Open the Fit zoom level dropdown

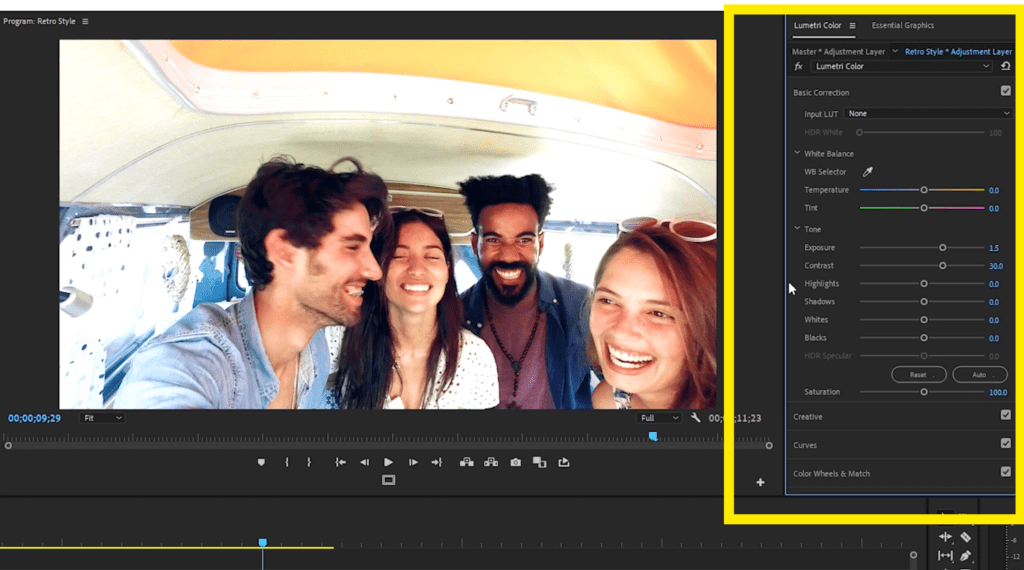click(102, 418)
